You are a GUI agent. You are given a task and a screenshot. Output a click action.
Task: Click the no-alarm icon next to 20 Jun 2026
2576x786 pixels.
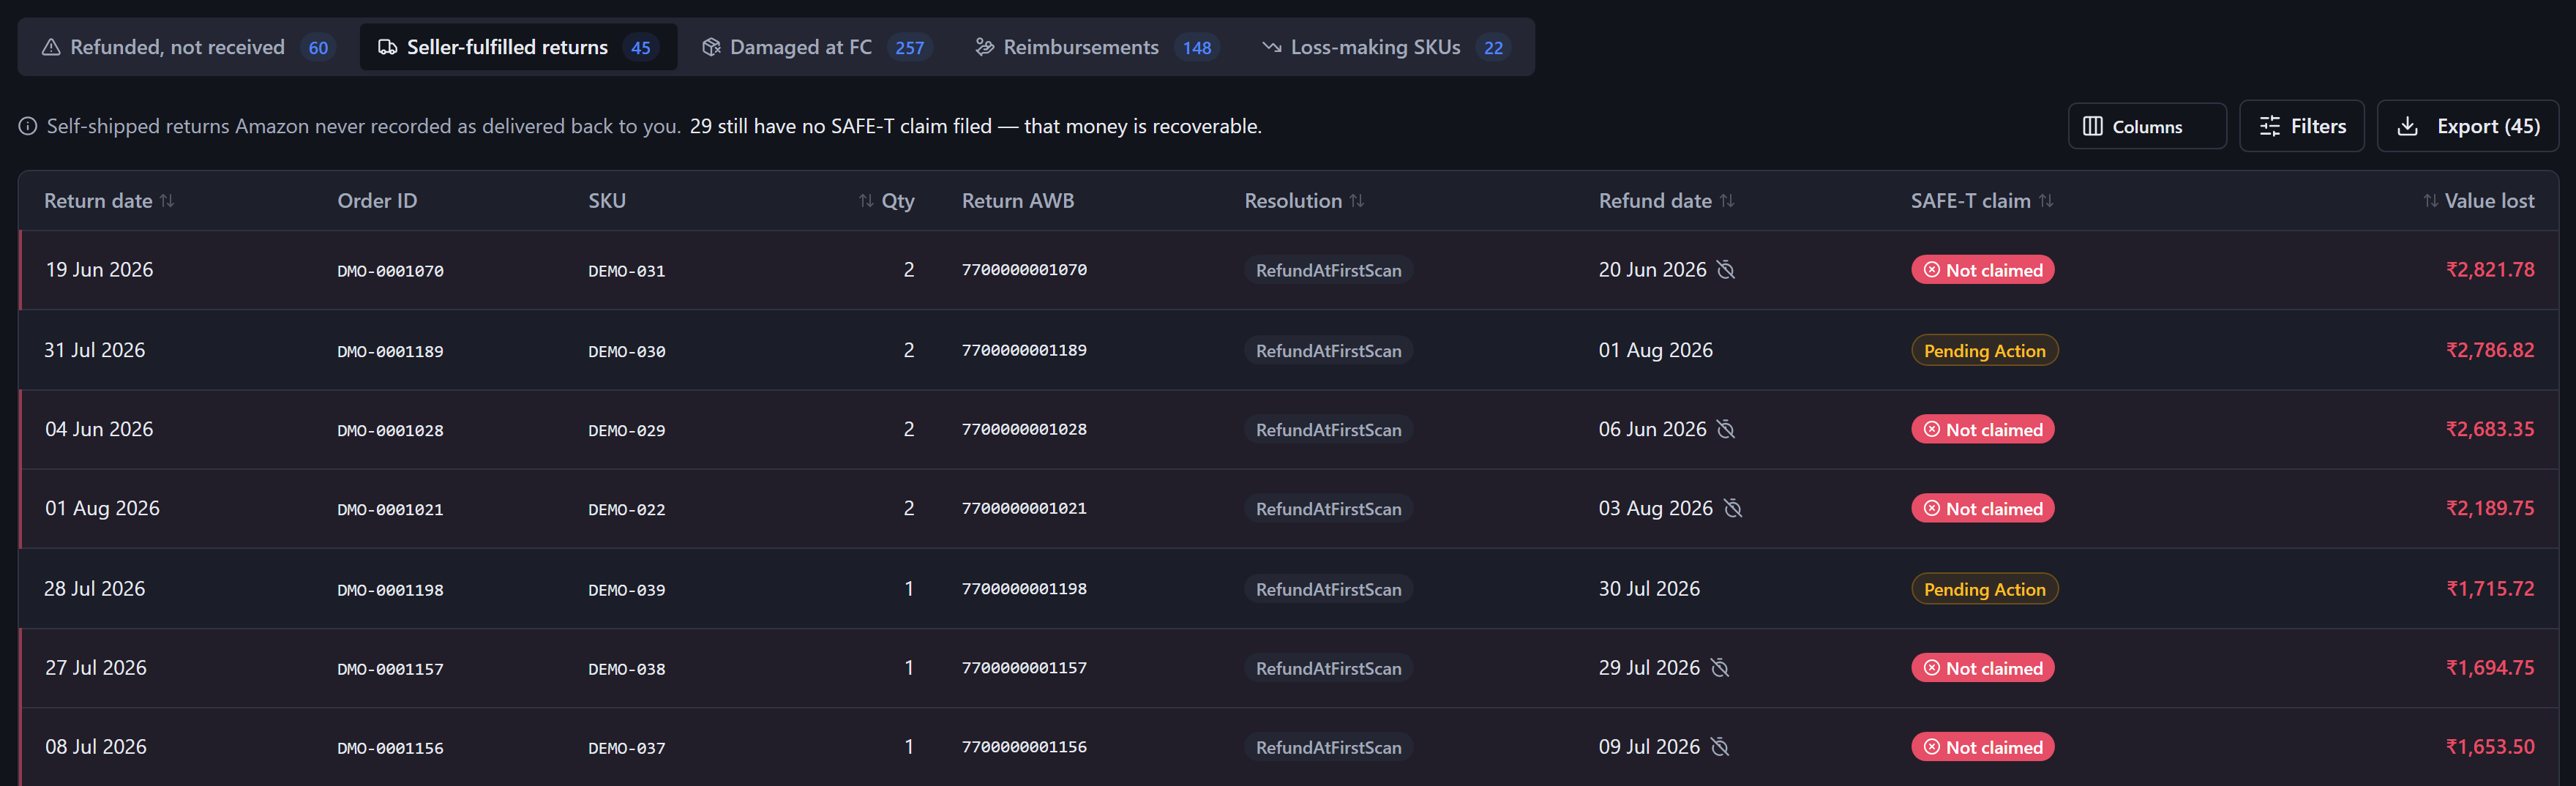pyautogui.click(x=1725, y=269)
